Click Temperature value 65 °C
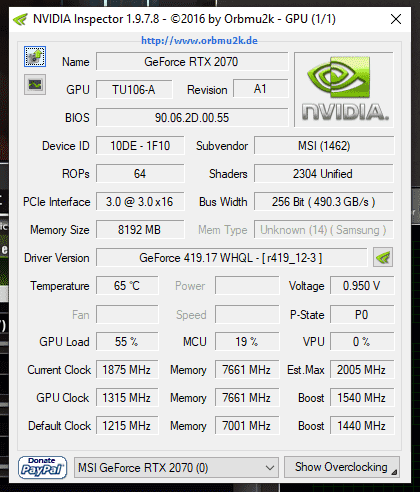 127,286
